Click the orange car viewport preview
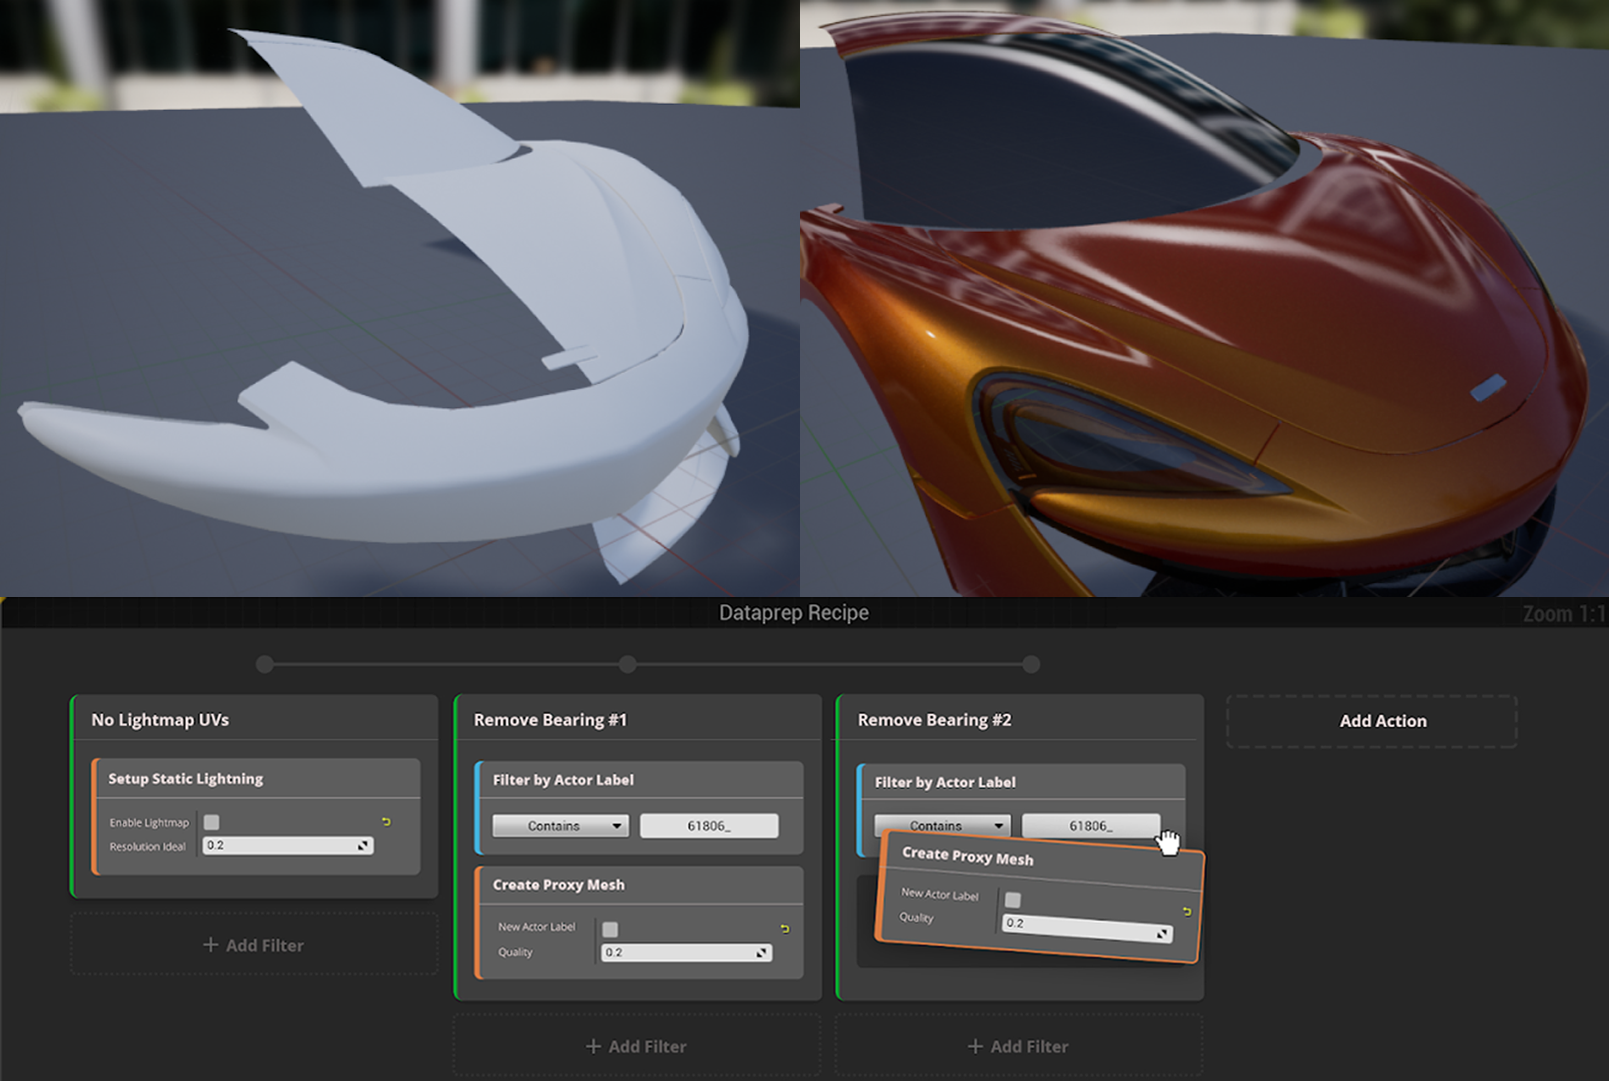Image resolution: width=1609 pixels, height=1081 pixels. click(x=1204, y=298)
